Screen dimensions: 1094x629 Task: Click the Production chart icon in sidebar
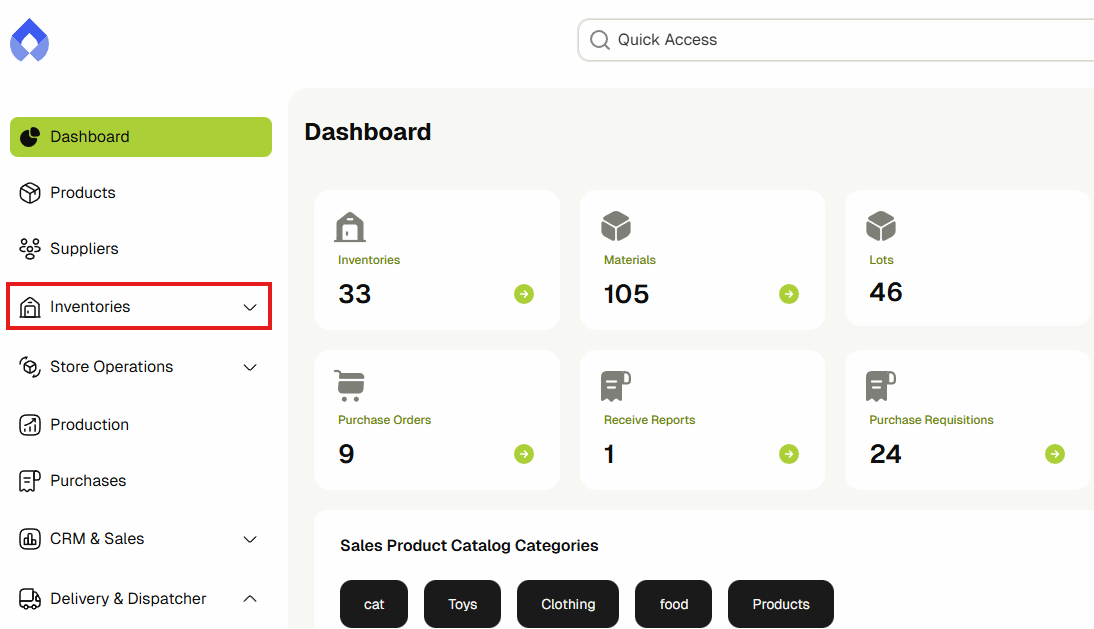point(30,425)
